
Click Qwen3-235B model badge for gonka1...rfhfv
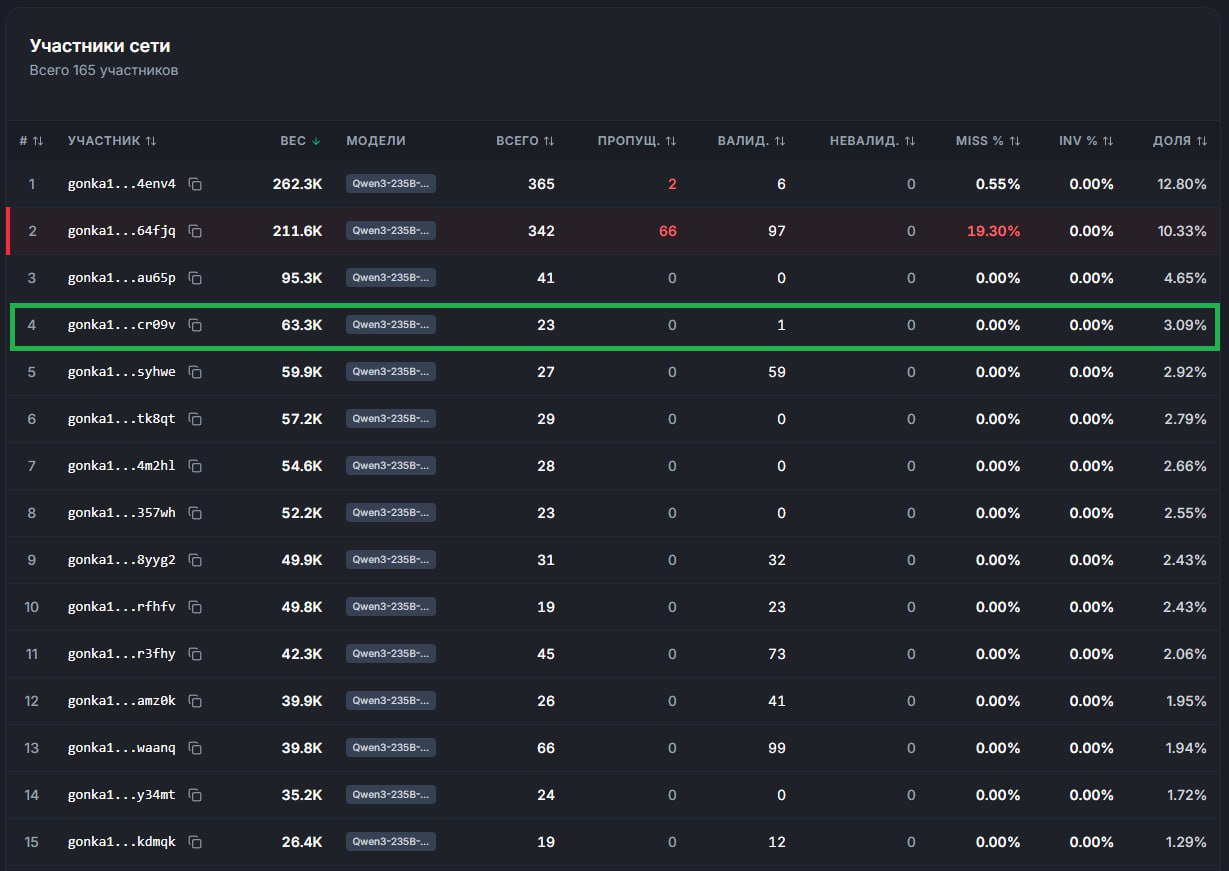pos(390,607)
